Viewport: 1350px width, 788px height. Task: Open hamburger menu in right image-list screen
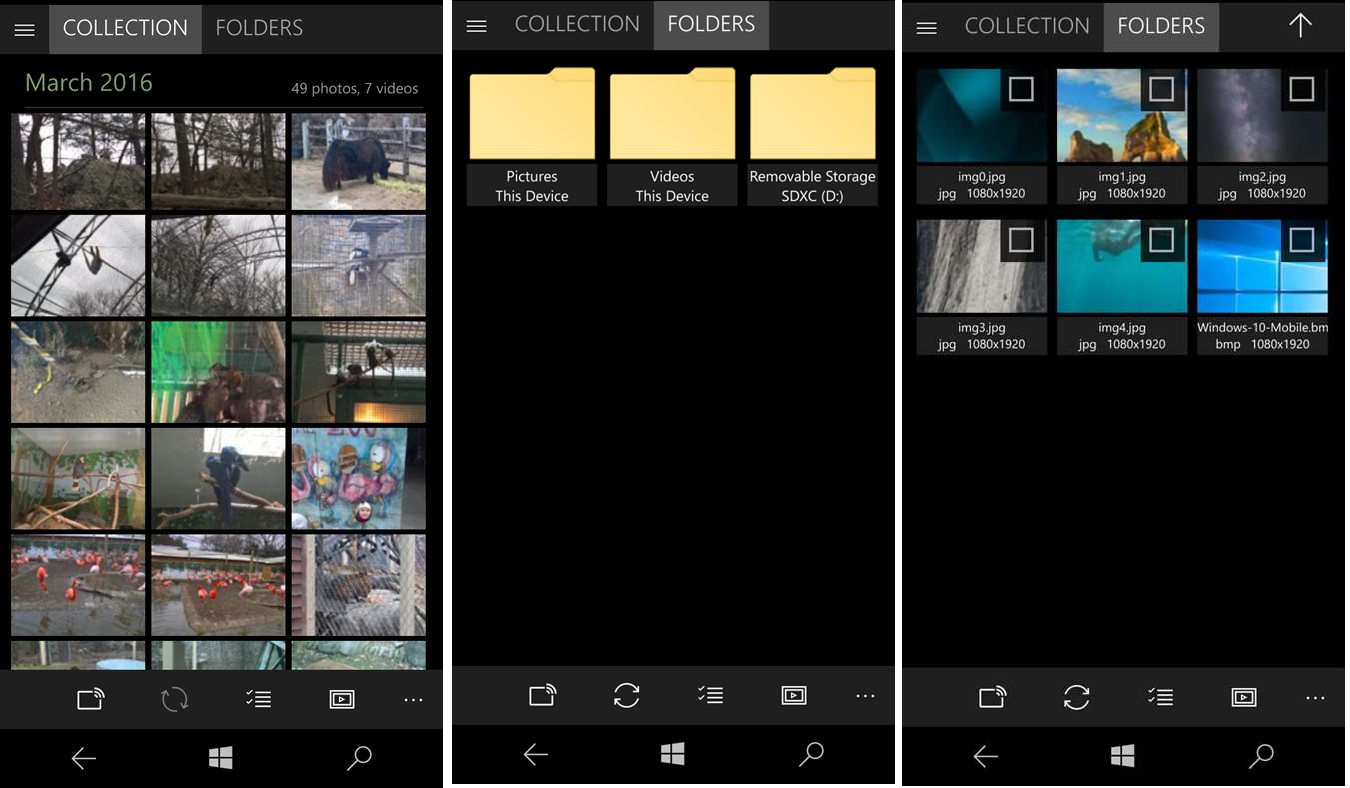coord(927,28)
